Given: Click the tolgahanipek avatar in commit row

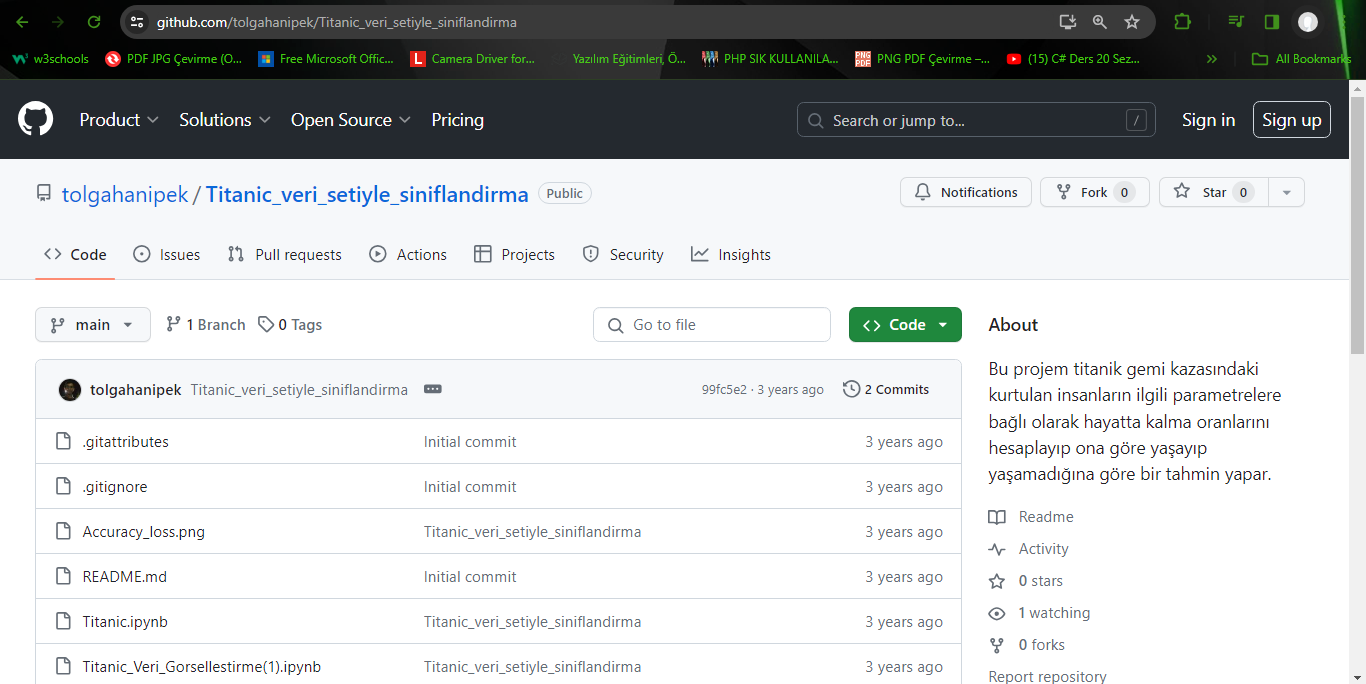Looking at the screenshot, I should 70,390.
